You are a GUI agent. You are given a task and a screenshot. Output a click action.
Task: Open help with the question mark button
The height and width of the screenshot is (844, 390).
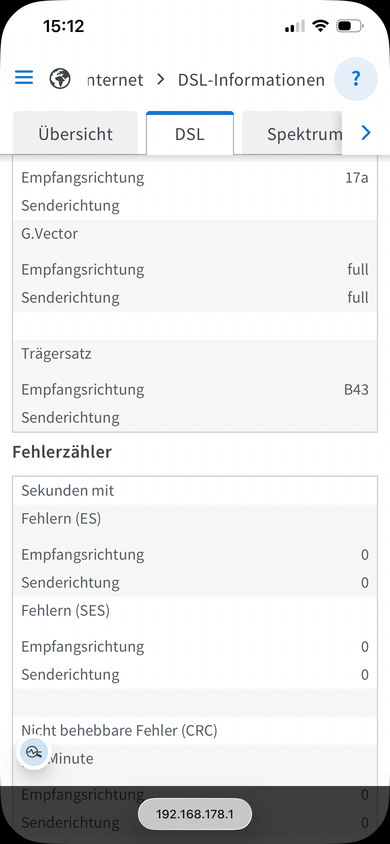coord(356,79)
